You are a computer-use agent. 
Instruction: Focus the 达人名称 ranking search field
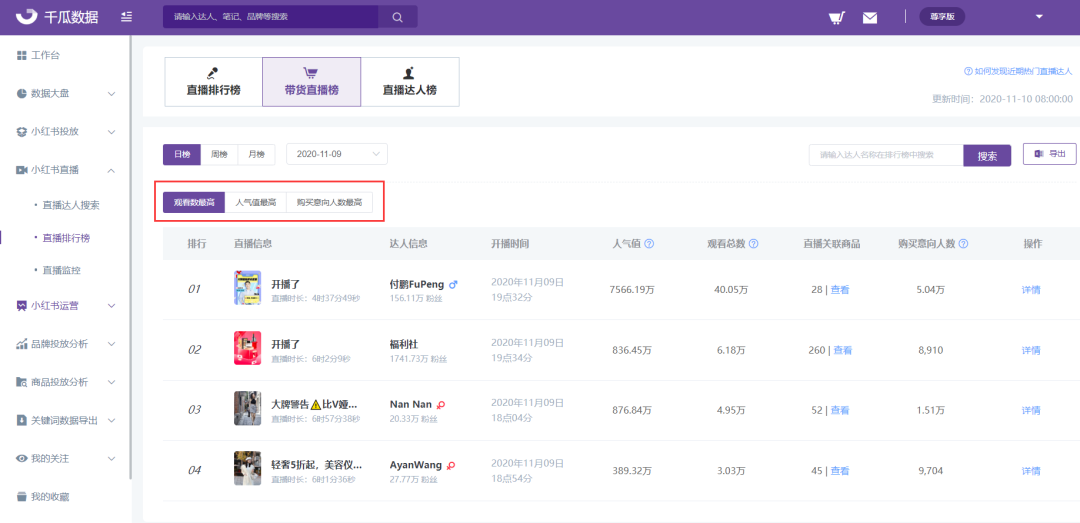pos(886,156)
